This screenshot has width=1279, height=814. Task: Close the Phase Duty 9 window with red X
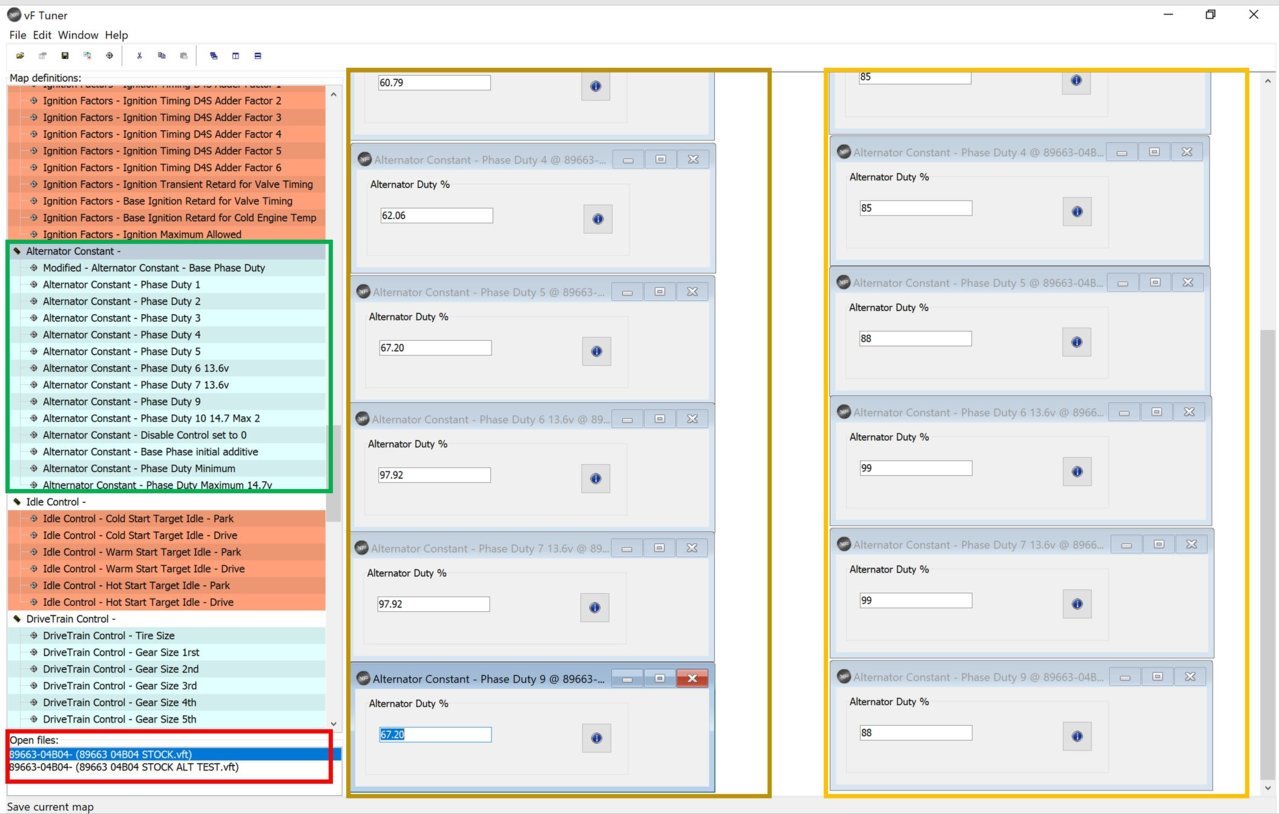click(692, 678)
